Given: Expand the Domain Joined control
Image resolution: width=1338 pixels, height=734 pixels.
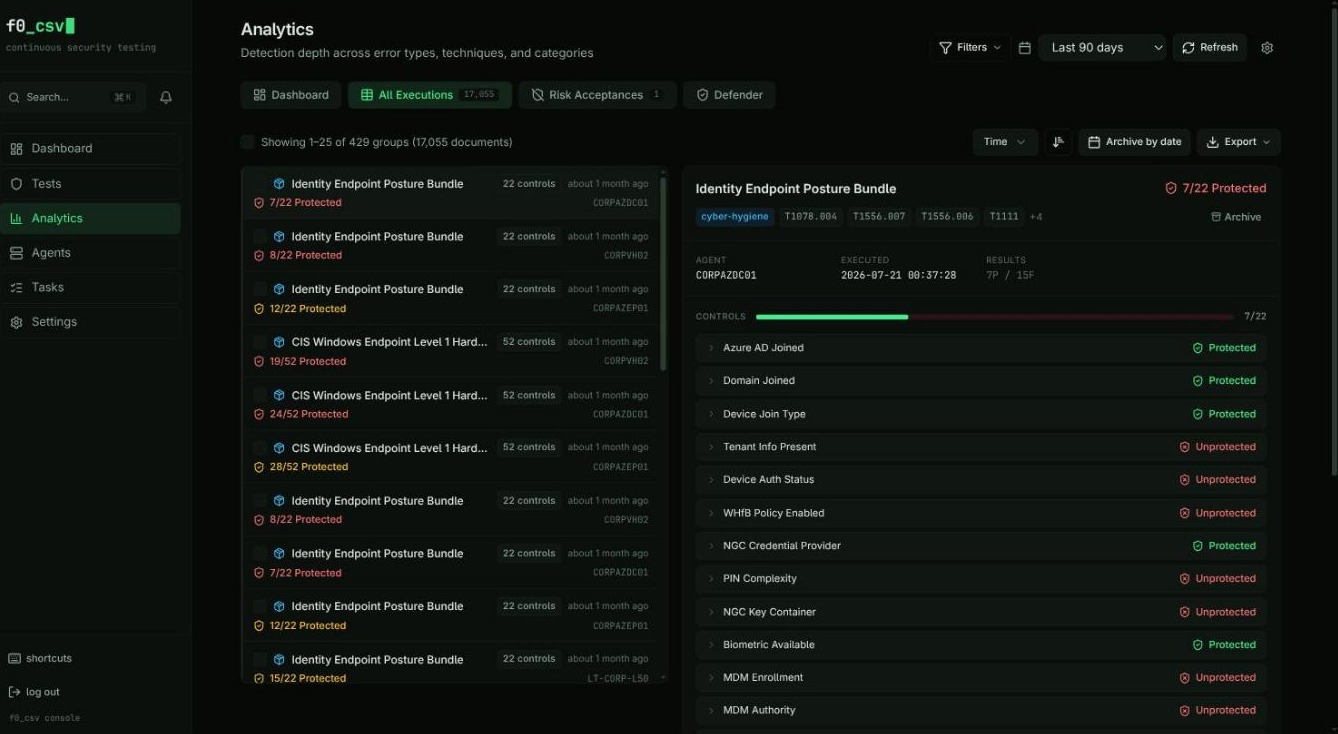Looking at the screenshot, I should tap(711, 381).
